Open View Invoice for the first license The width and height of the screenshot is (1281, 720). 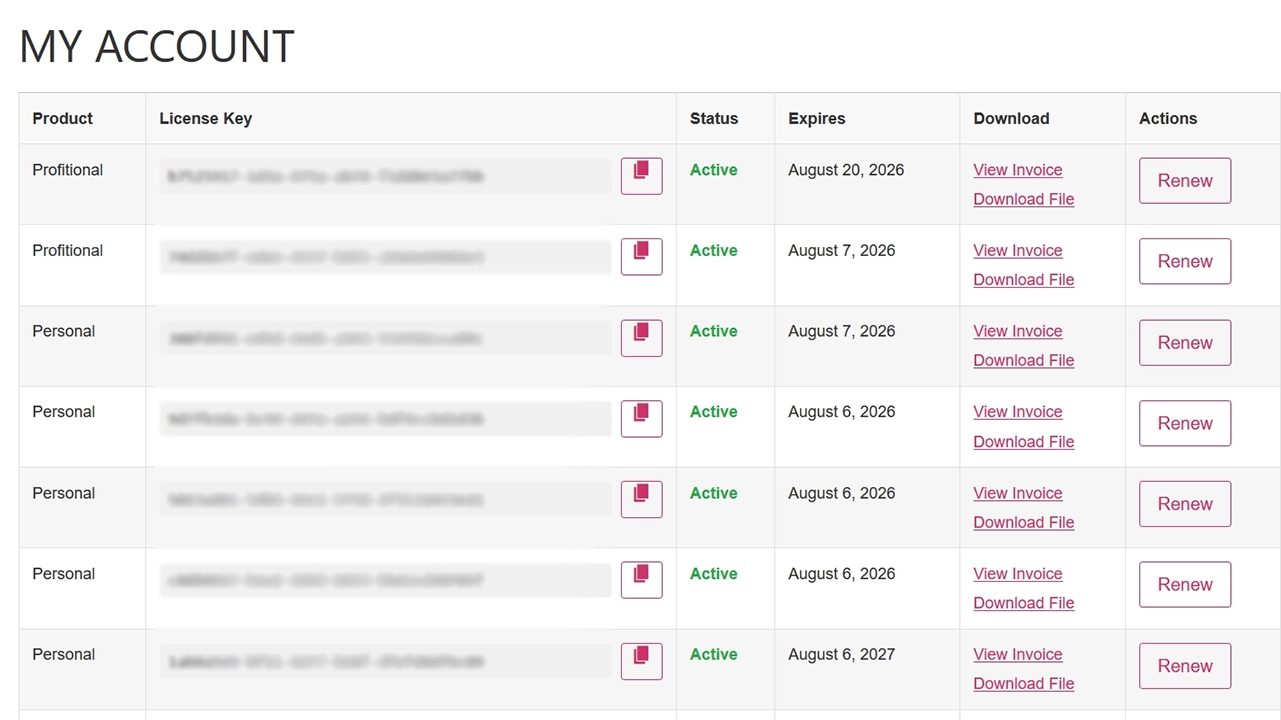pyautogui.click(x=1017, y=170)
